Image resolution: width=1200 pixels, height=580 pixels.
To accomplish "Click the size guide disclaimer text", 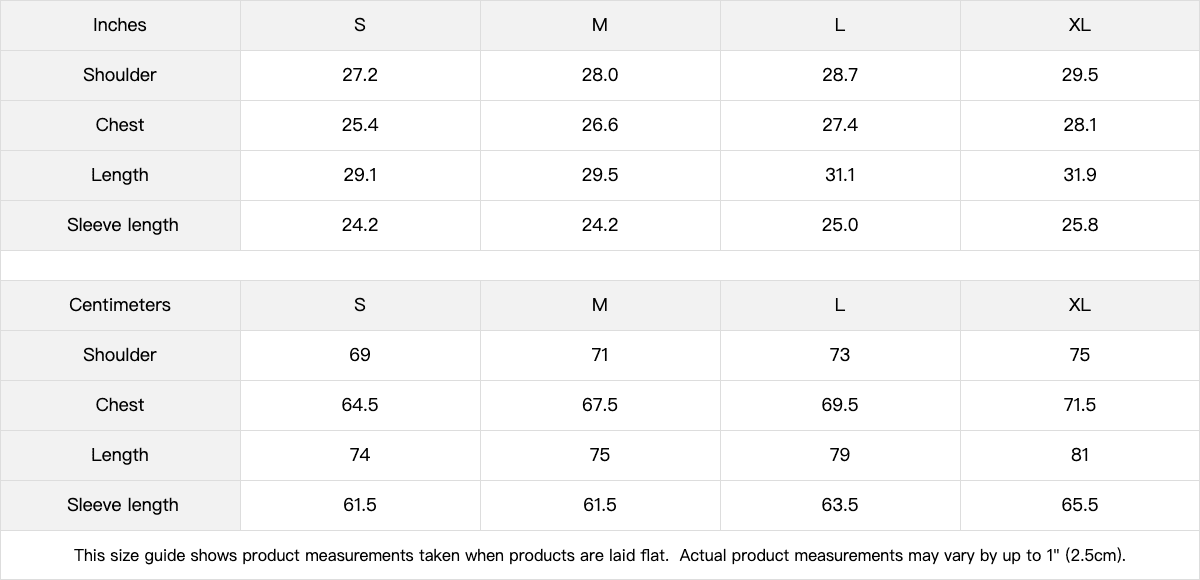I will click(600, 555).
